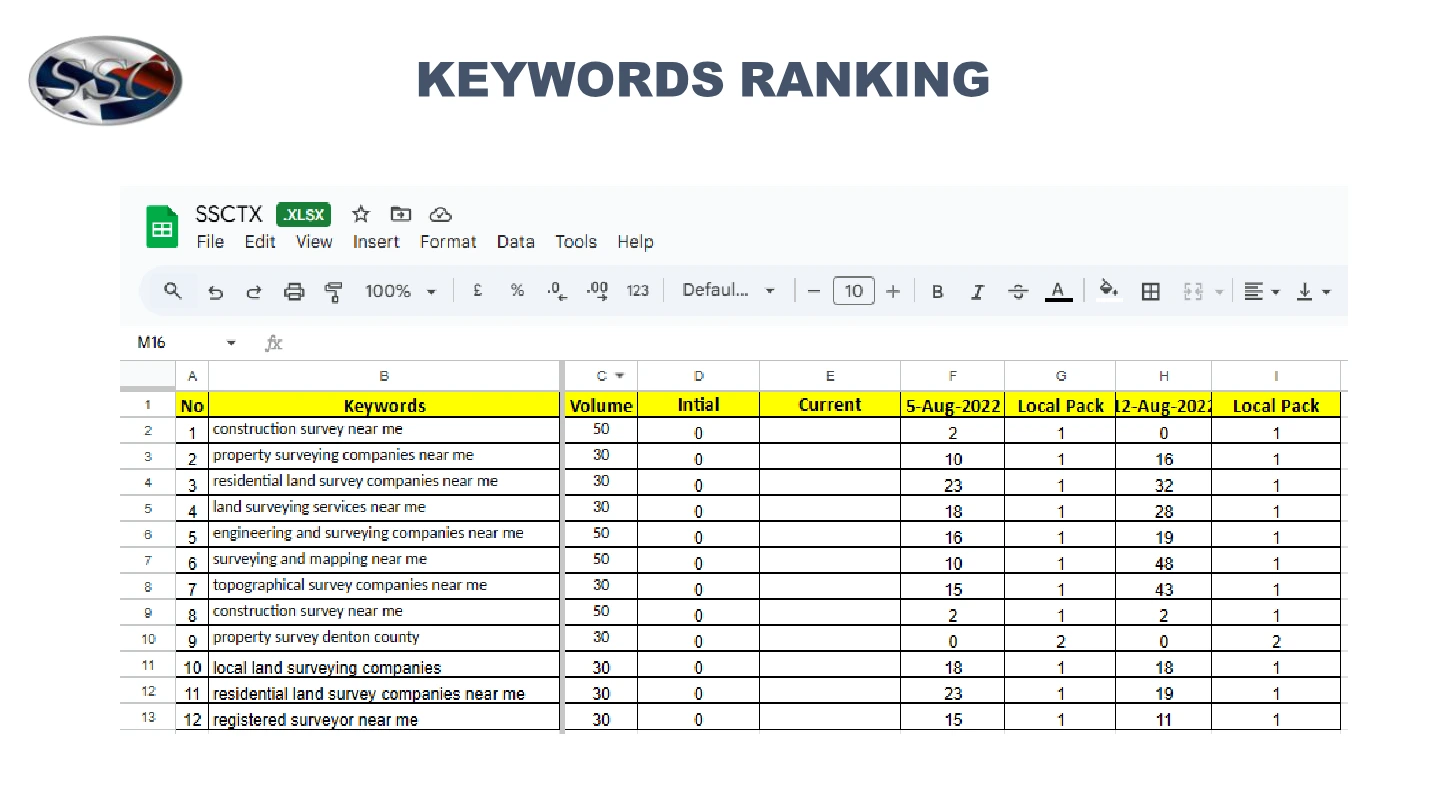Open the borders tool
The height and width of the screenshot is (810, 1440).
pyautogui.click(x=1151, y=292)
